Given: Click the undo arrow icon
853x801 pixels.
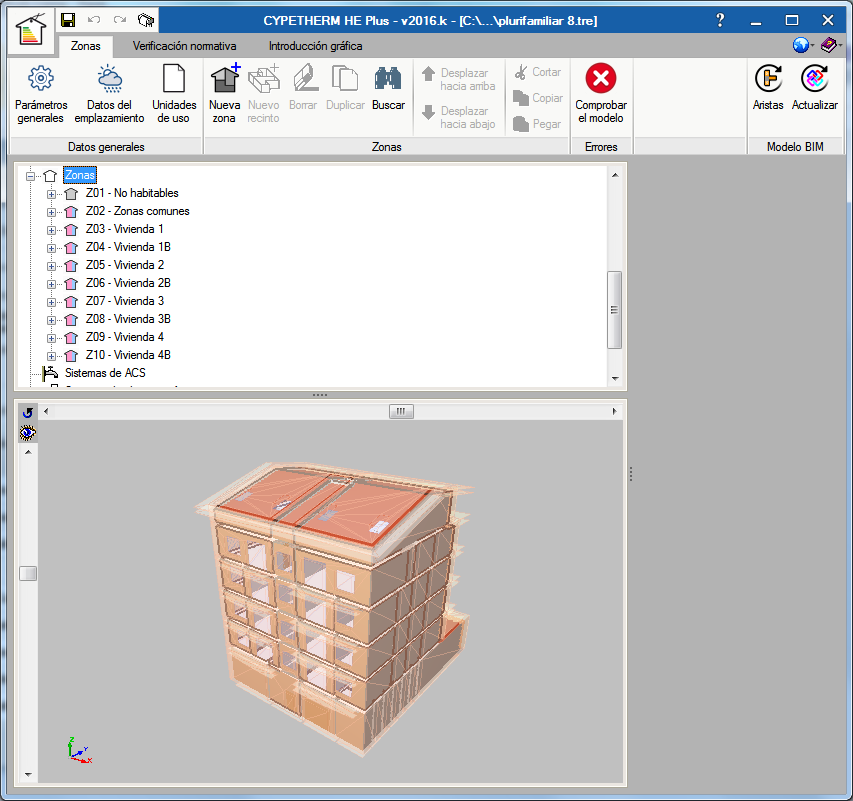Looking at the screenshot, I should click(x=94, y=20).
